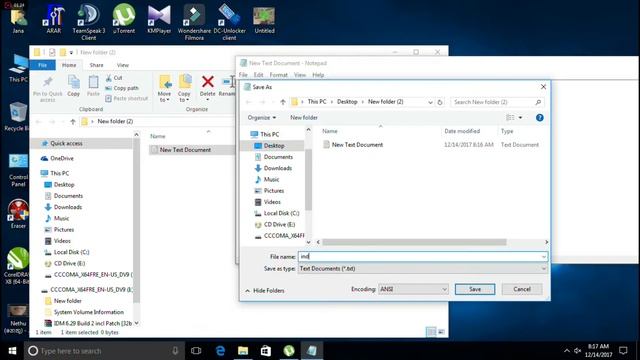
Task: Go up one level in Save As dialog
Action: click(x=282, y=102)
